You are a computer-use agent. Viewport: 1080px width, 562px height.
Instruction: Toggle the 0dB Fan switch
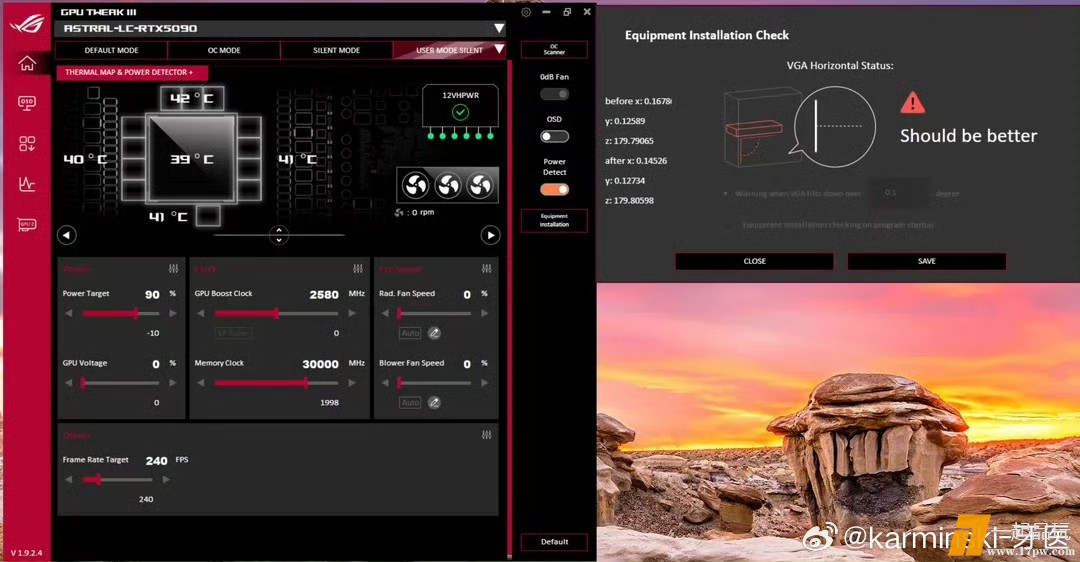click(x=554, y=94)
